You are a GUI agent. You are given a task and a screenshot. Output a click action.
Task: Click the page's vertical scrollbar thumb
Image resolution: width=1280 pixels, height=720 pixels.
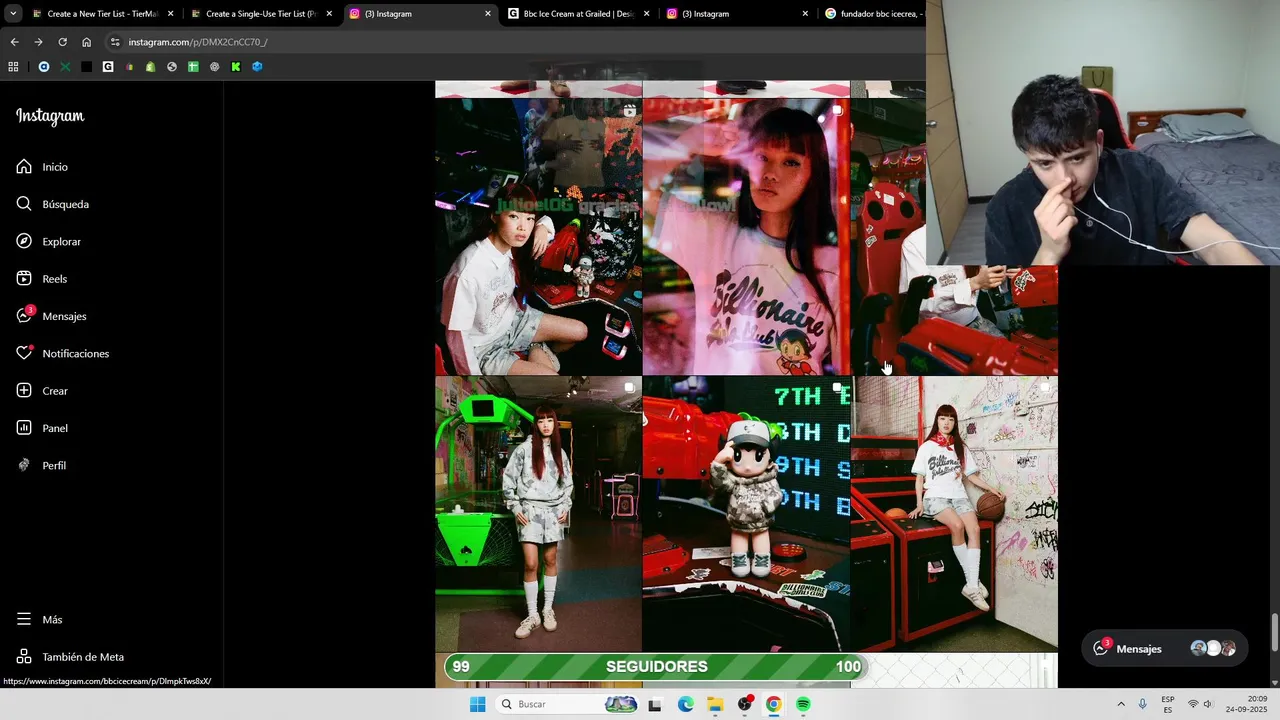1275,633
